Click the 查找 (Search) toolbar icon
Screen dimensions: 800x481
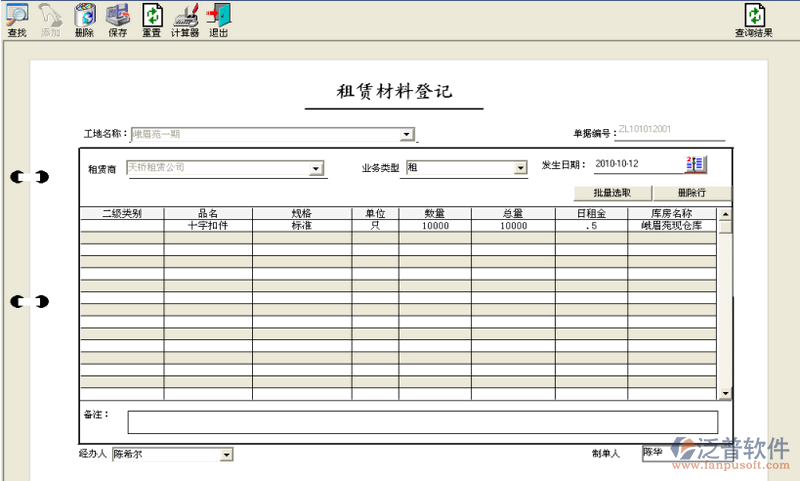pos(17,18)
